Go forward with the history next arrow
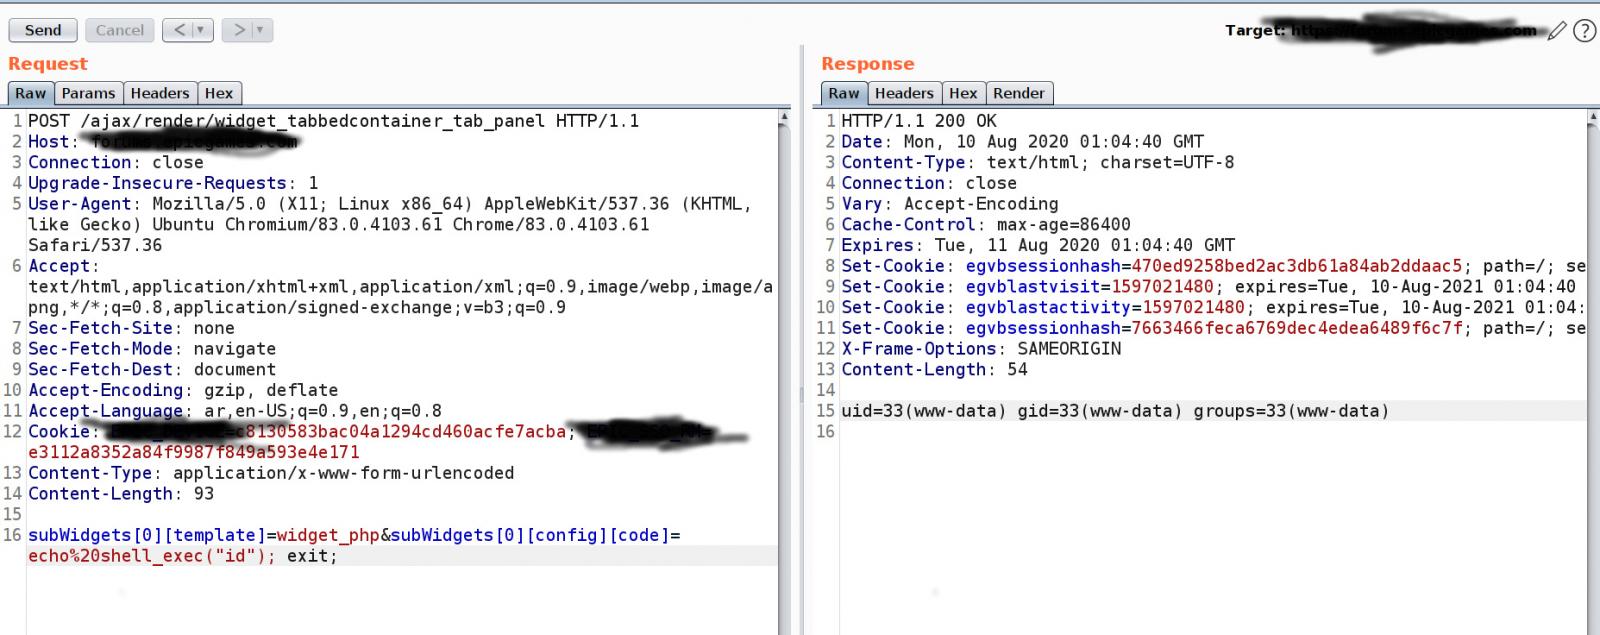Viewport: 1600px width, 635px height. click(238, 30)
